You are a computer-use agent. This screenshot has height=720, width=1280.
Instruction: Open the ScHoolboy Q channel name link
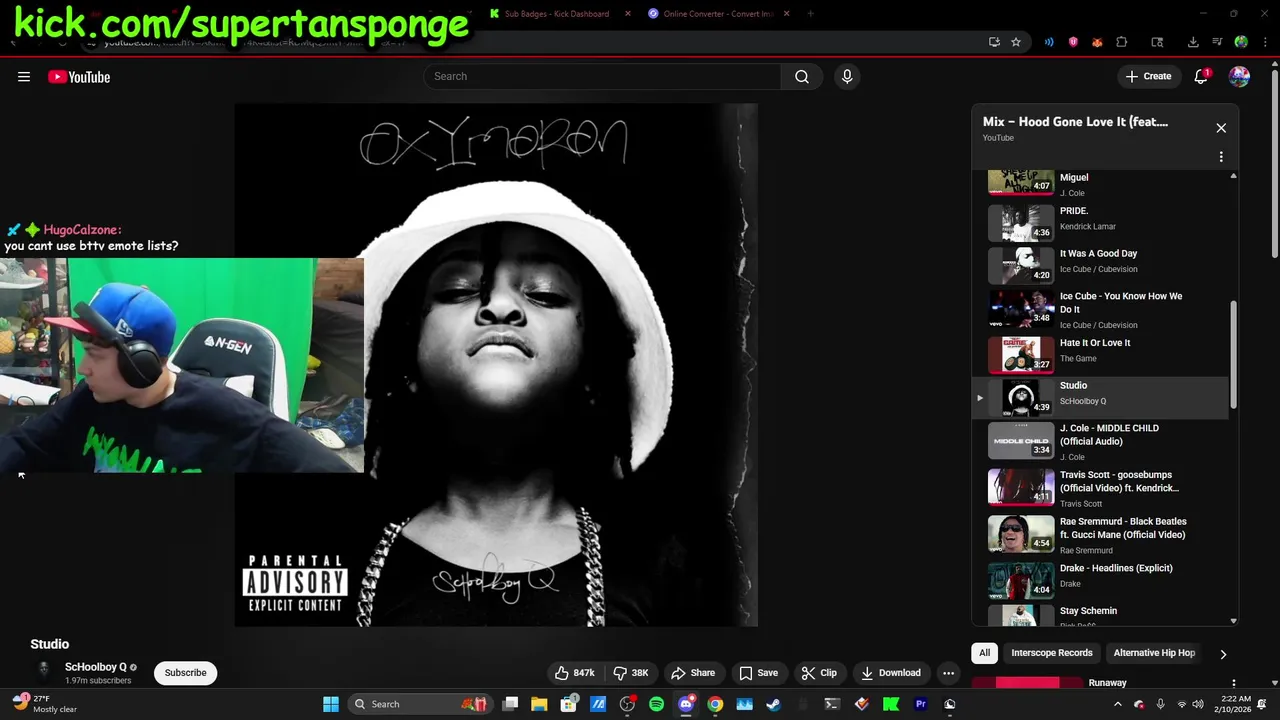point(96,667)
